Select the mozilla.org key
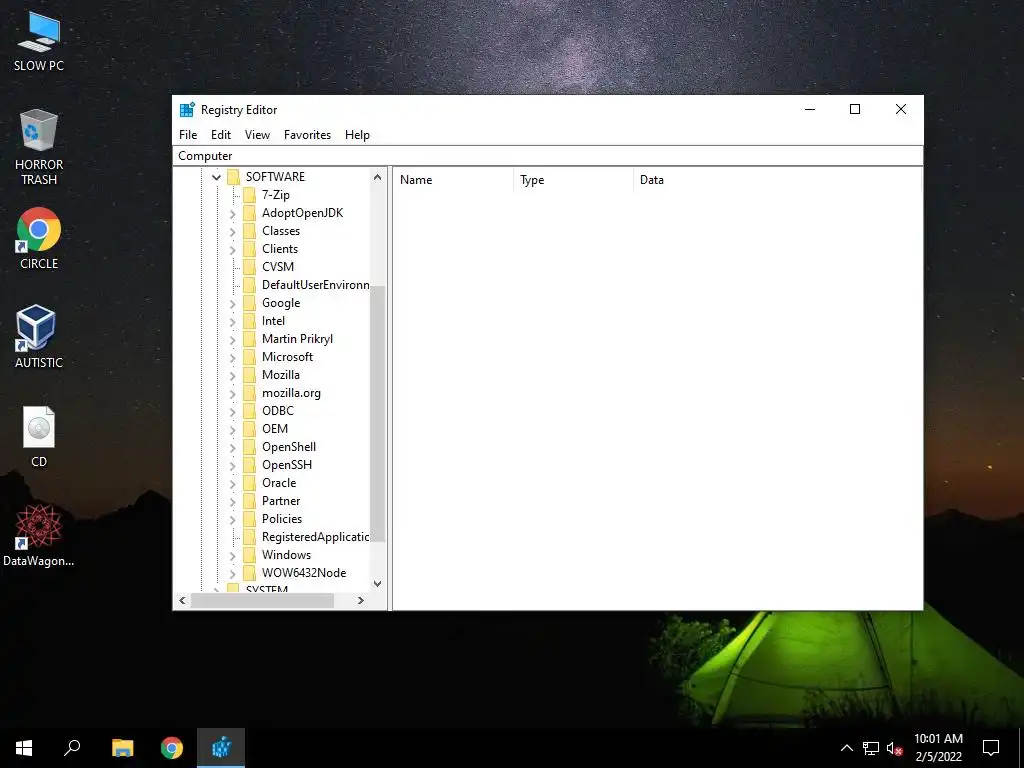 tap(291, 392)
